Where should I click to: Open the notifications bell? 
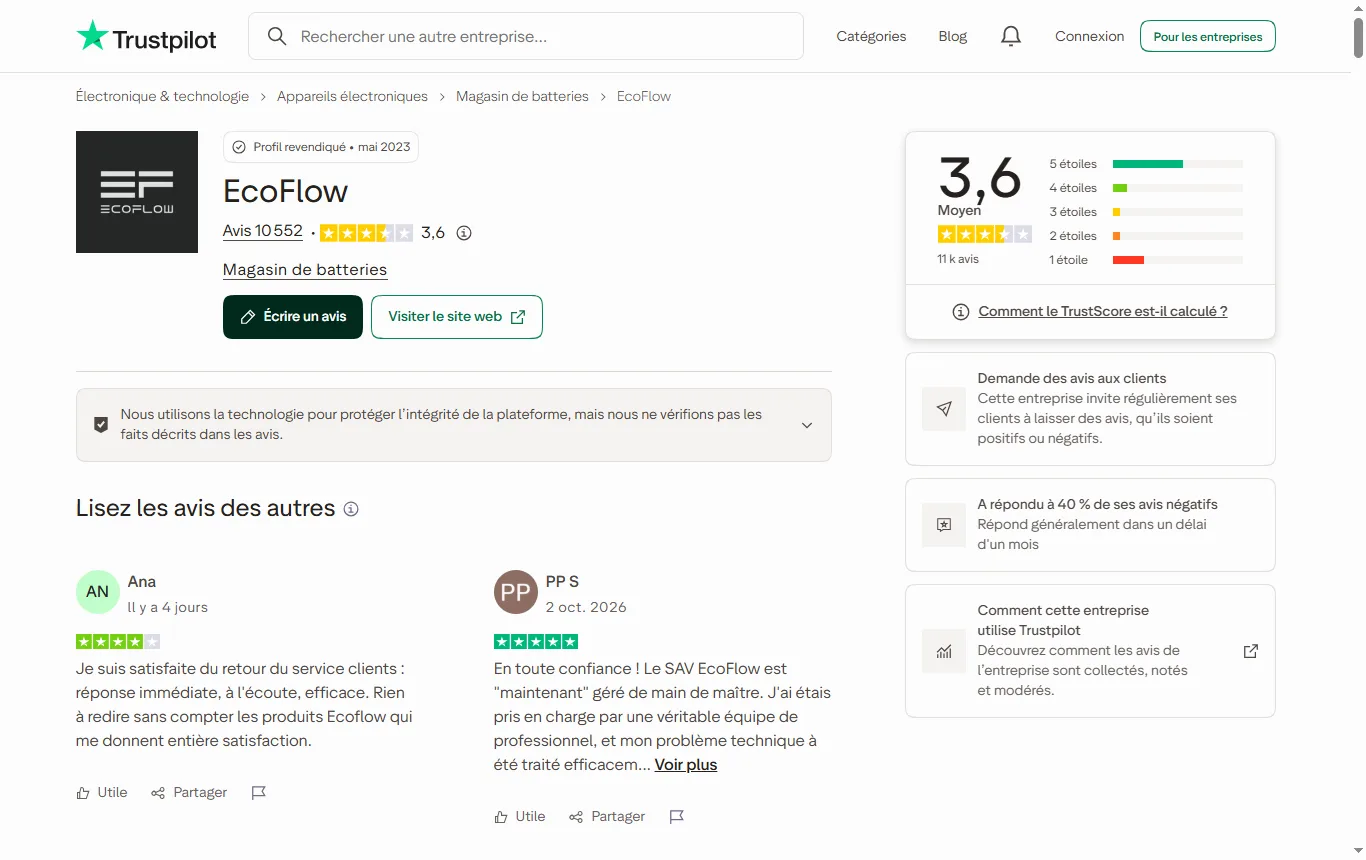(1011, 36)
